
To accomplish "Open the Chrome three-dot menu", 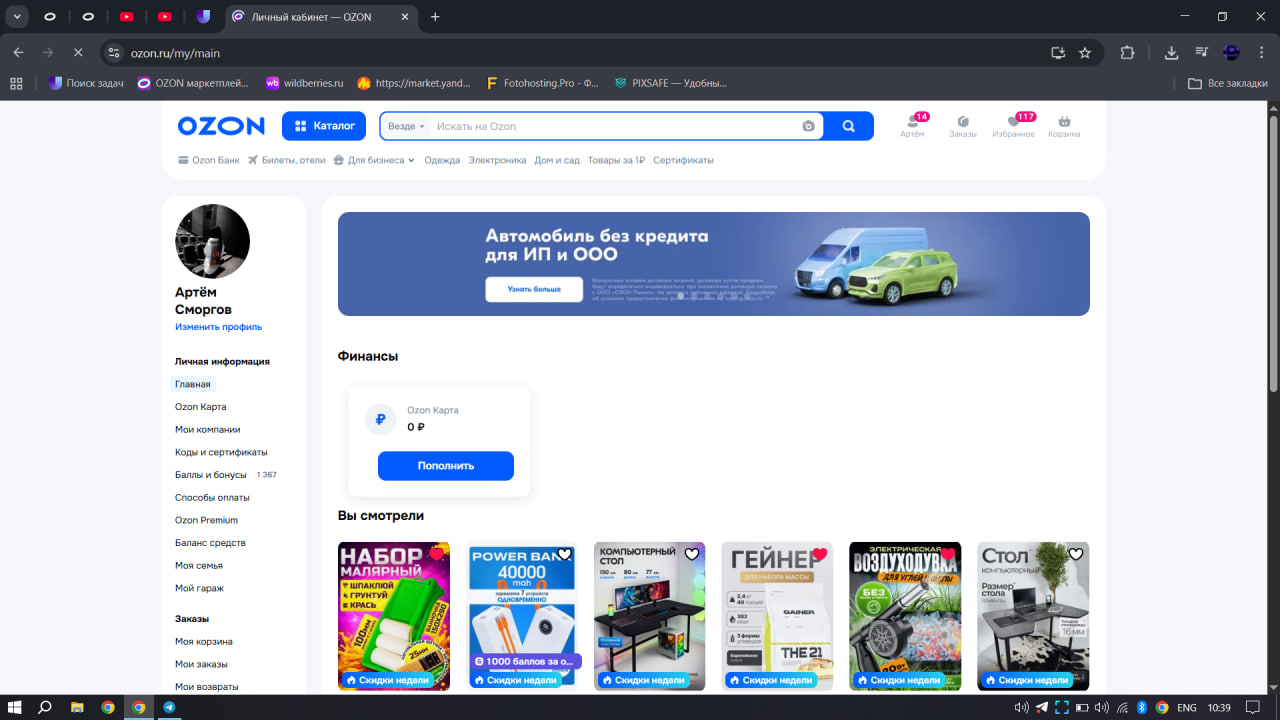I will tap(1260, 53).
